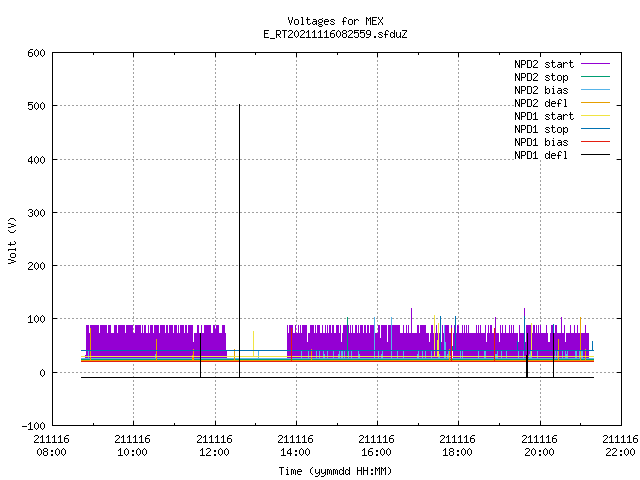The height and width of the screenshot is (480, 640).
Task: Click the y-axis value 100
Action: (x=36, y=319)
